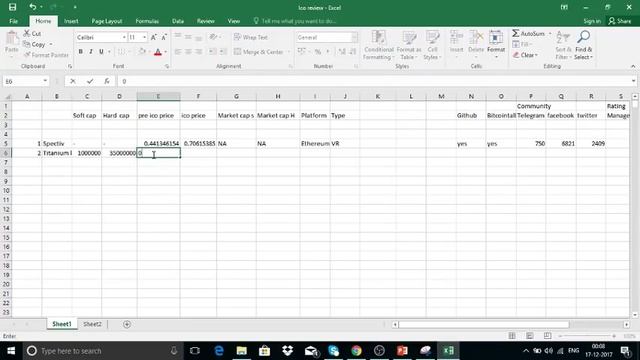Image resolution: width=640 pixels, height=360 pixels.
Task: Switch to the Data tab
Action: click(178, 21)
